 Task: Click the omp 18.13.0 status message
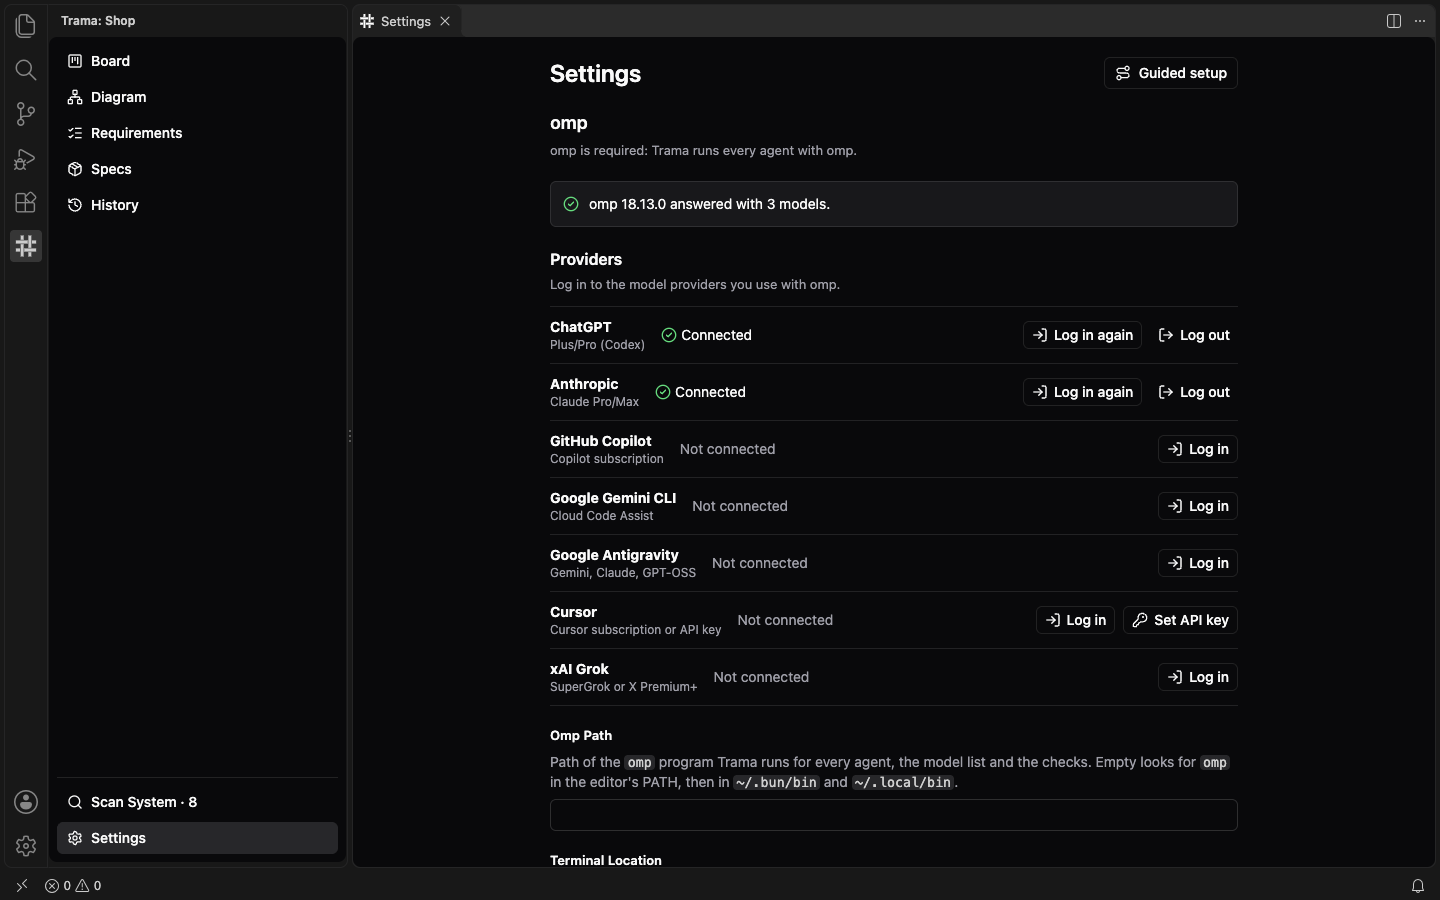(x=894, y=204)
